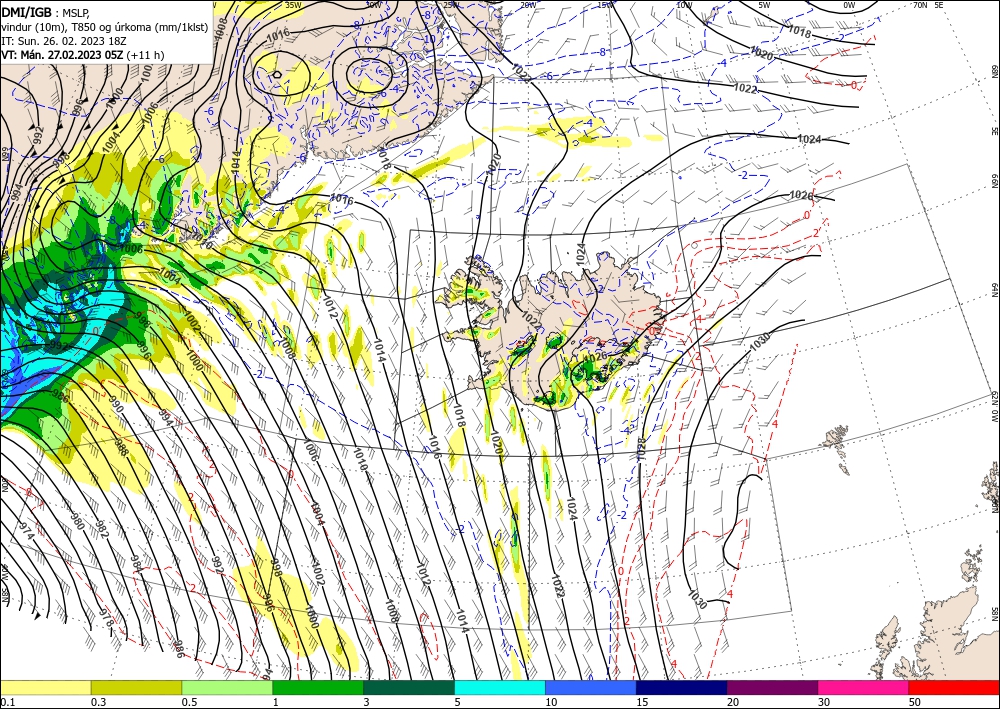Click the legend value label '0.5'
1000x709 pixels.
189,702
